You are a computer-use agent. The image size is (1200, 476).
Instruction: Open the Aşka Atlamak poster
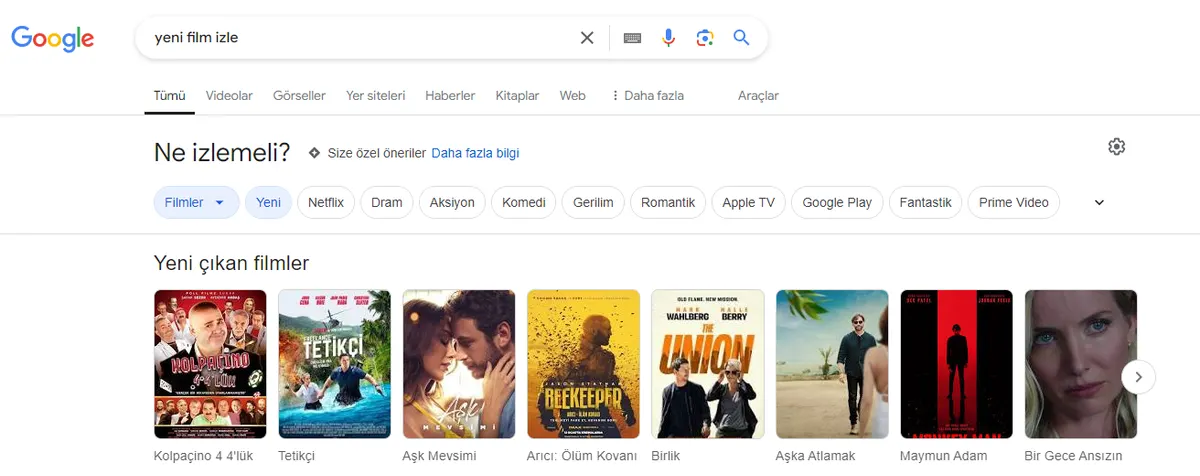832,364
